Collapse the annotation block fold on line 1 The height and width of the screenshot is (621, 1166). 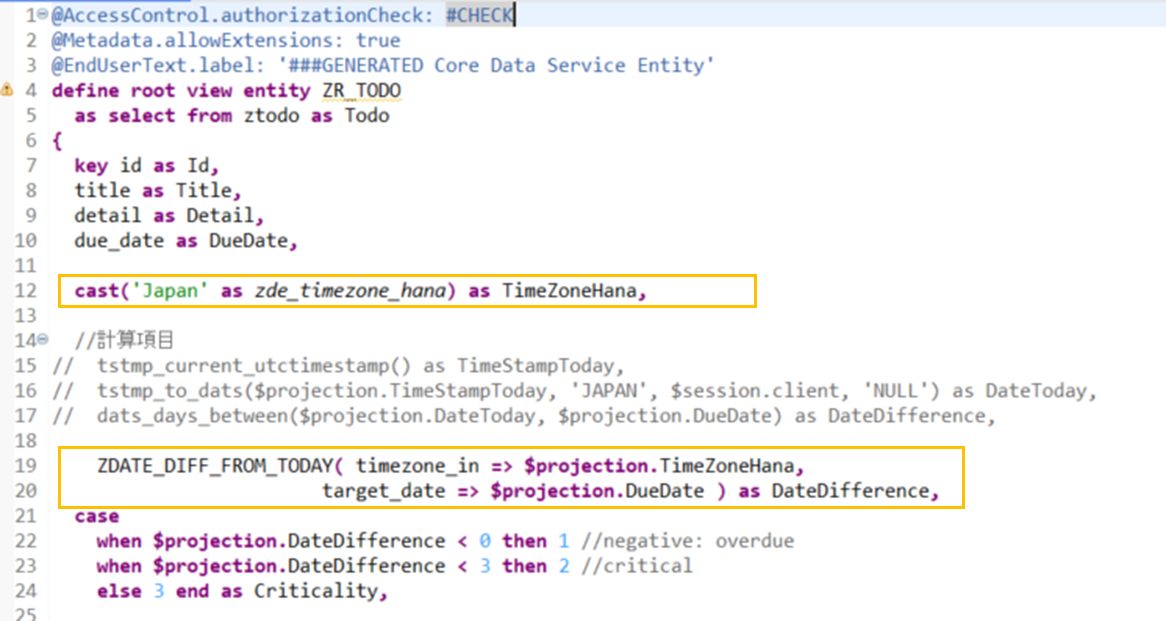[43, 14]
